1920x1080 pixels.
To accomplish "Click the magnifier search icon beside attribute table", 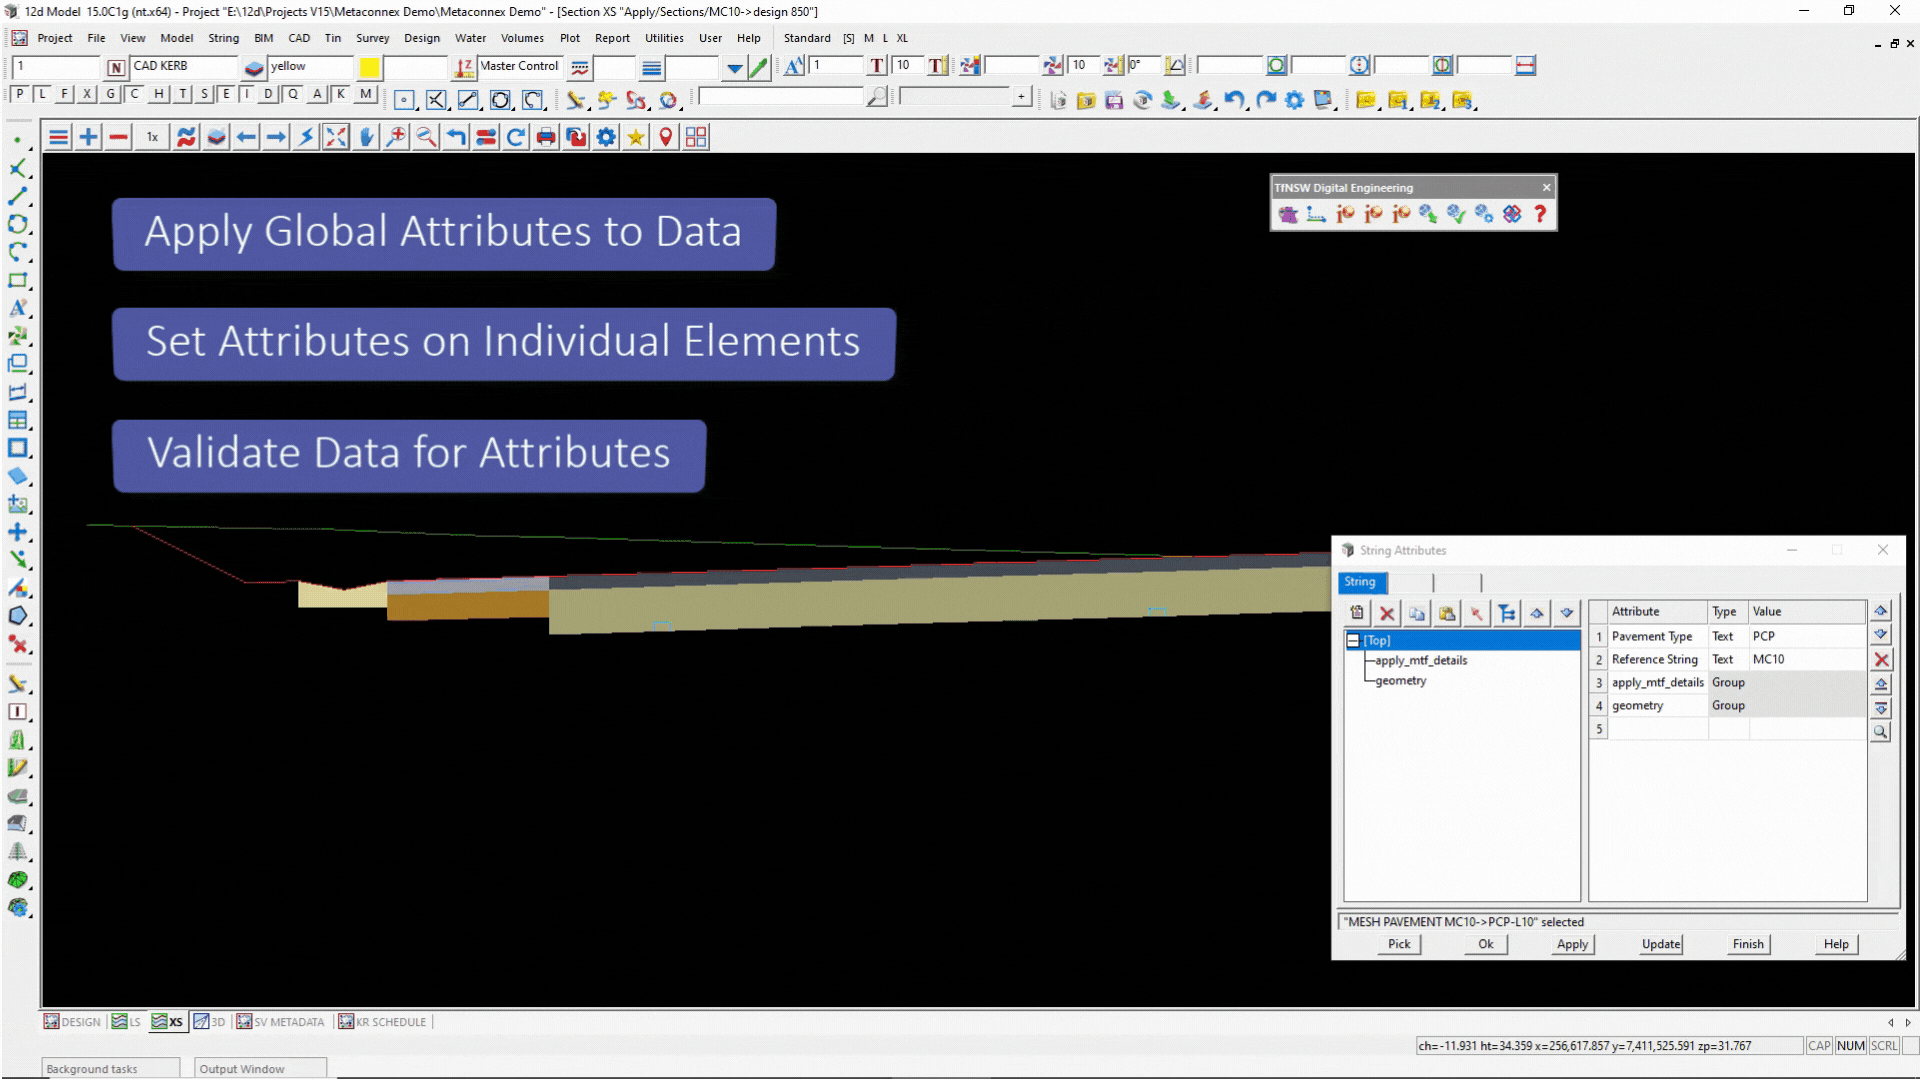I will coord(1881,732).
